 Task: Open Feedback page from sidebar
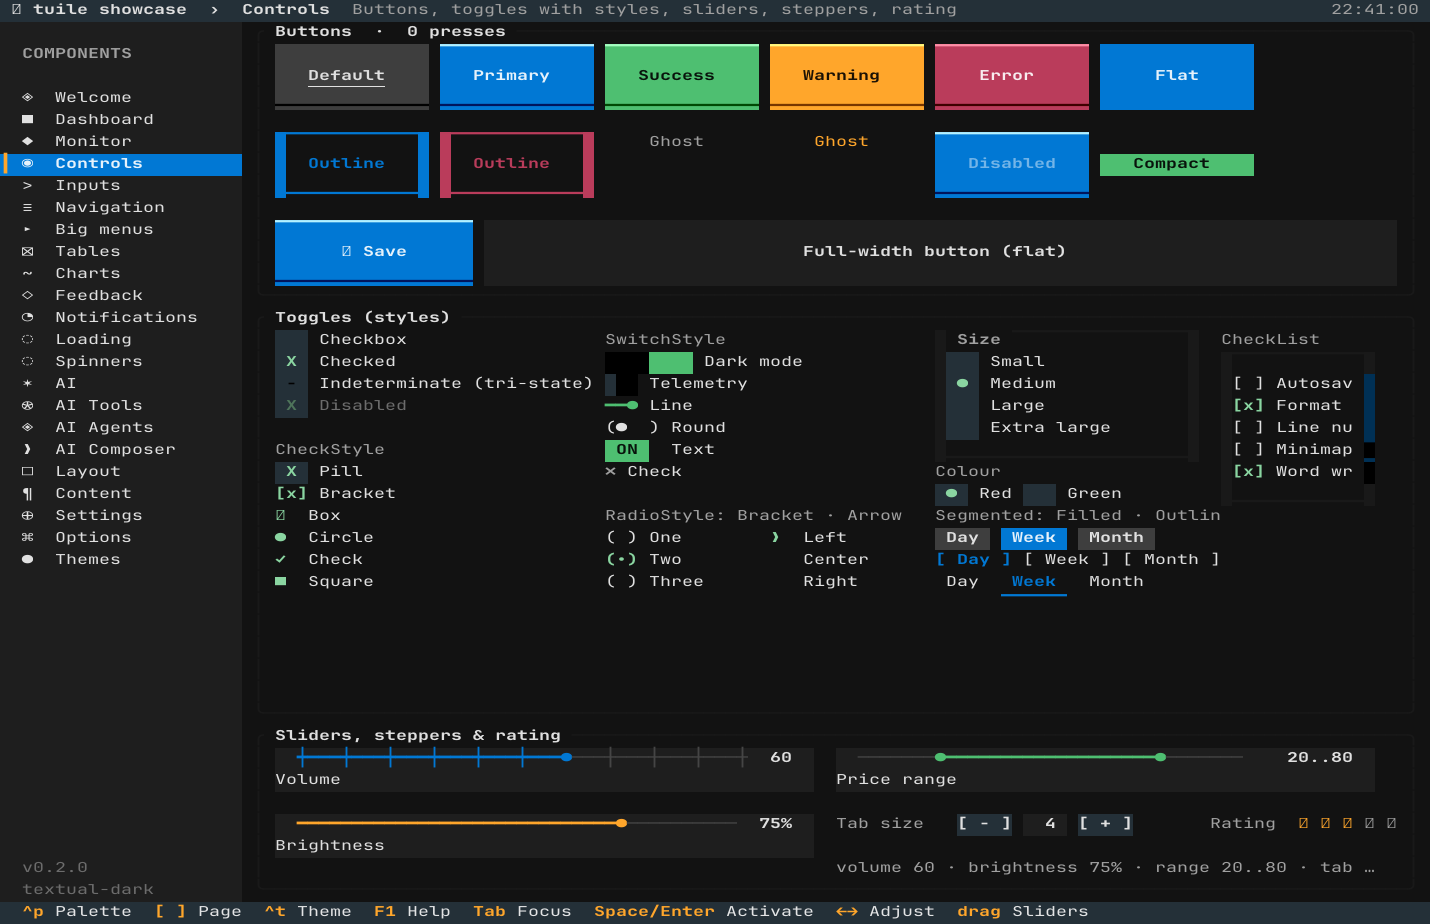click(122, 295)
